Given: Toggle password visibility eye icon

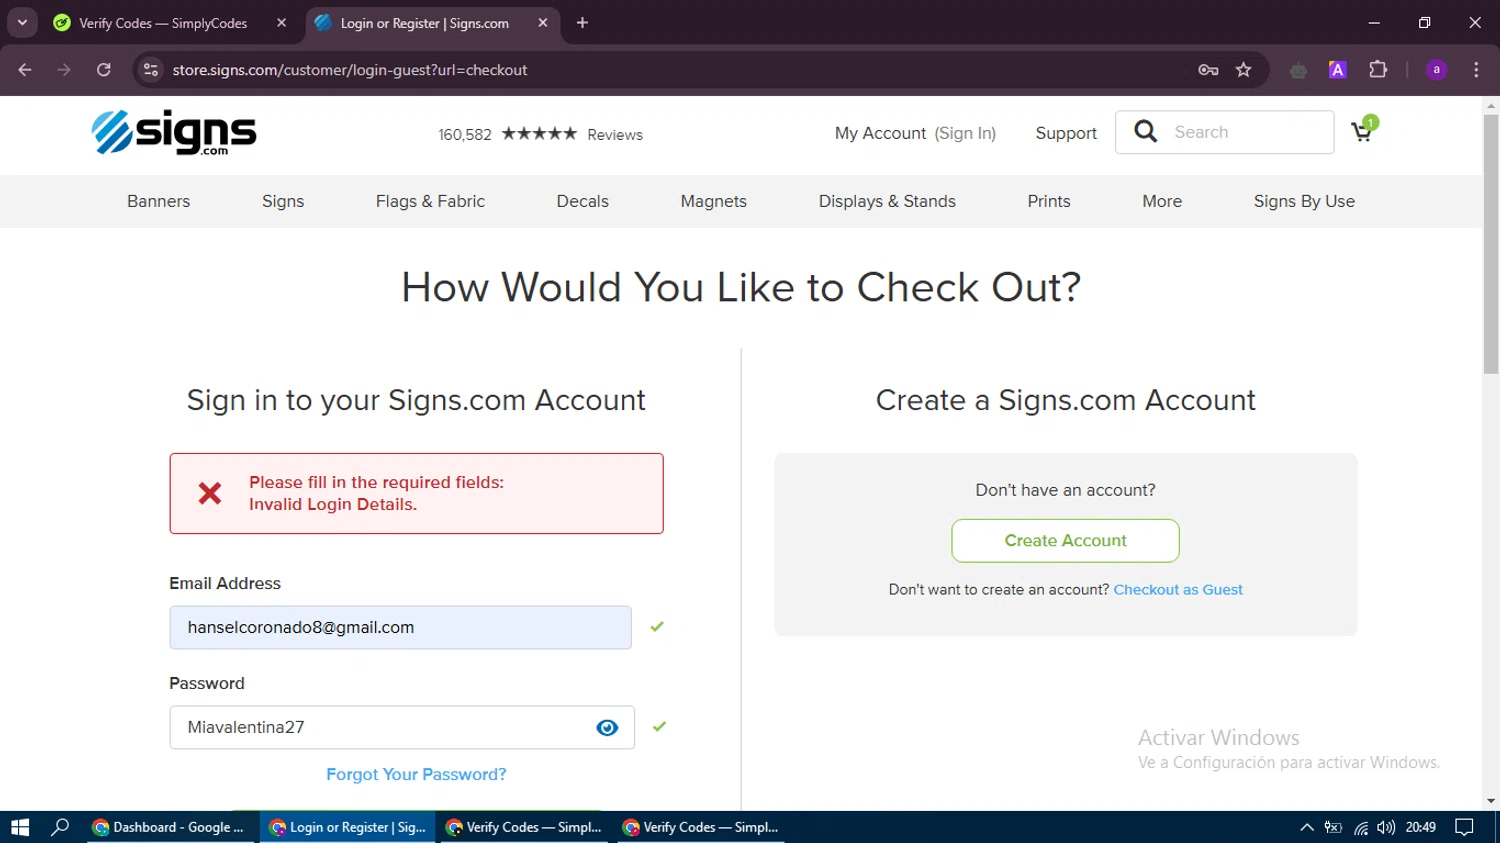Looking at the screenshot, I should point(607,728).
